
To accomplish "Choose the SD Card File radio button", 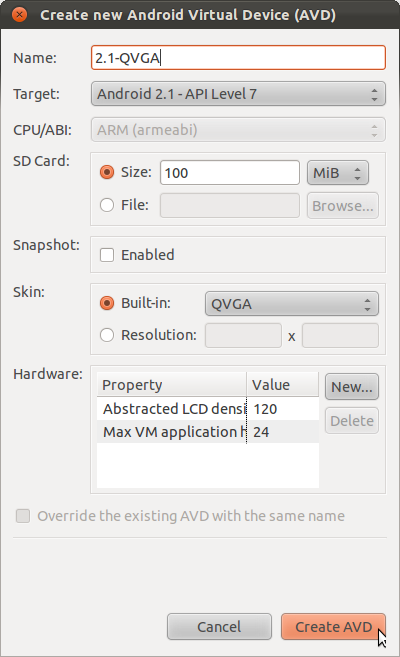I will coord(107,205).
